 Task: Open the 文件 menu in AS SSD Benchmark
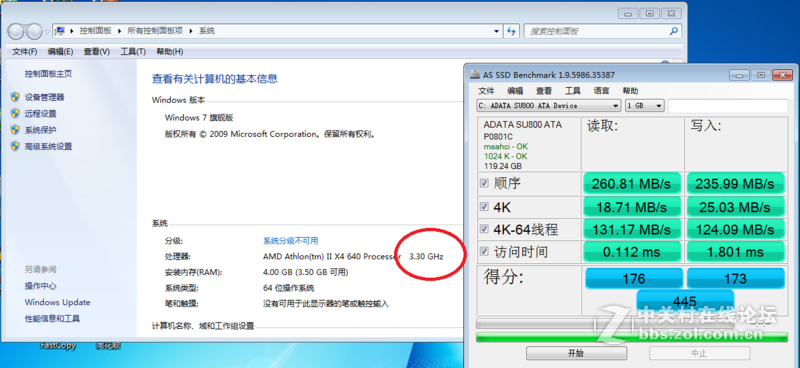(486, 91)
